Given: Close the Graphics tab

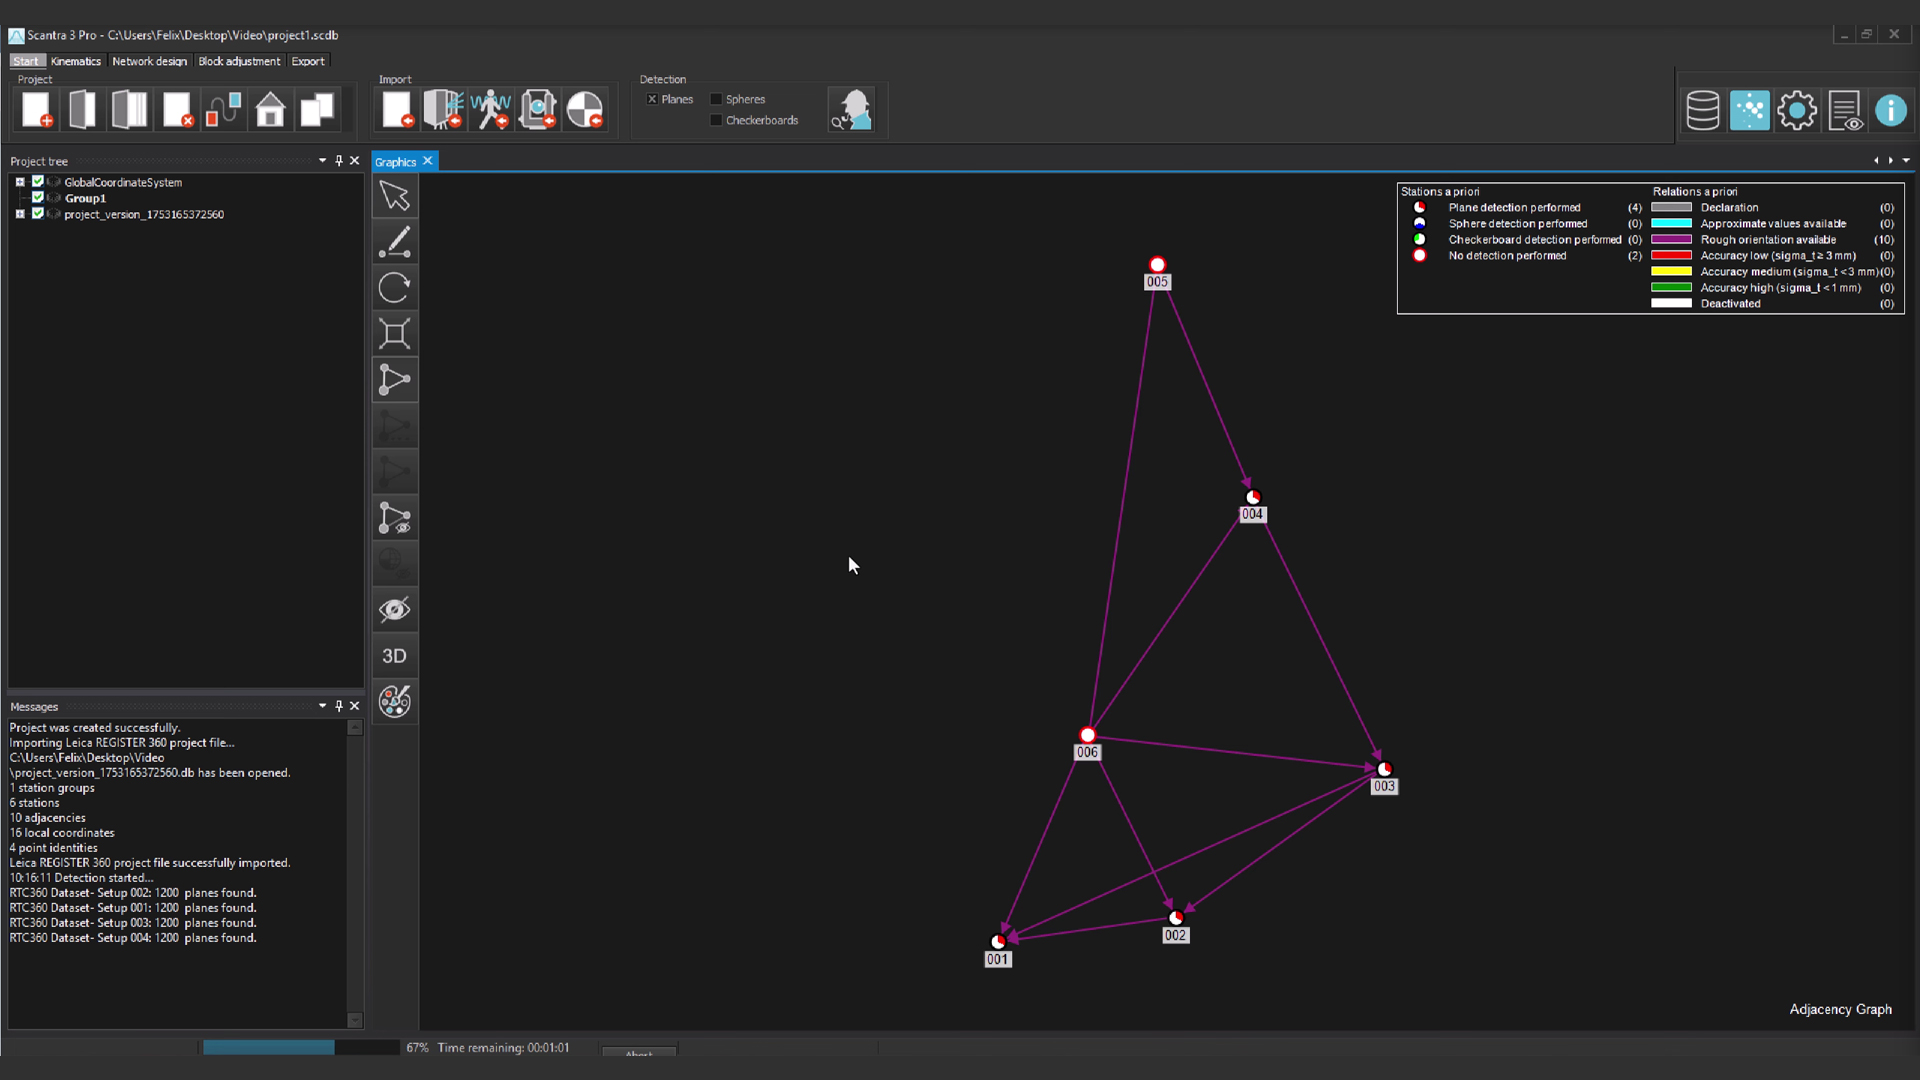Looking at the screenshot, I should click(x=428, y=161).
